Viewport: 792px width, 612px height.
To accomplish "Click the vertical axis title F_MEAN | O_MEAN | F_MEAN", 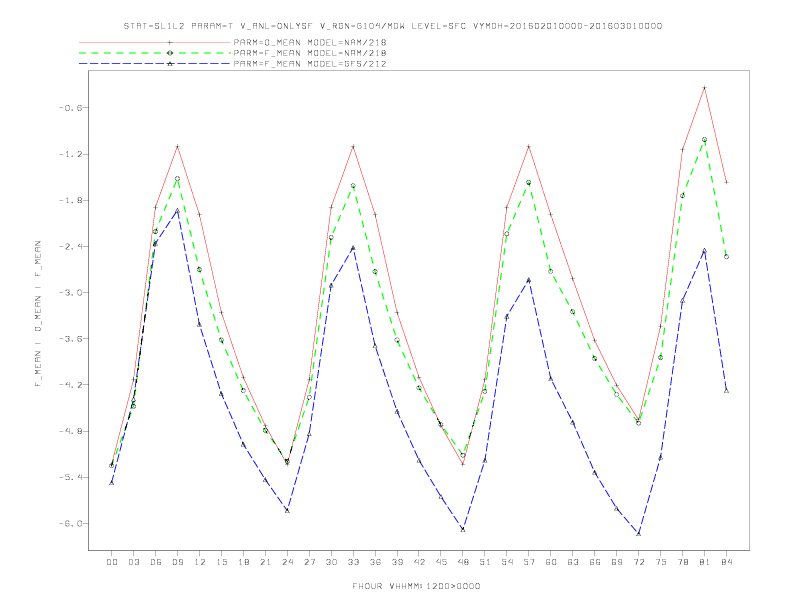I will (38, 314).
